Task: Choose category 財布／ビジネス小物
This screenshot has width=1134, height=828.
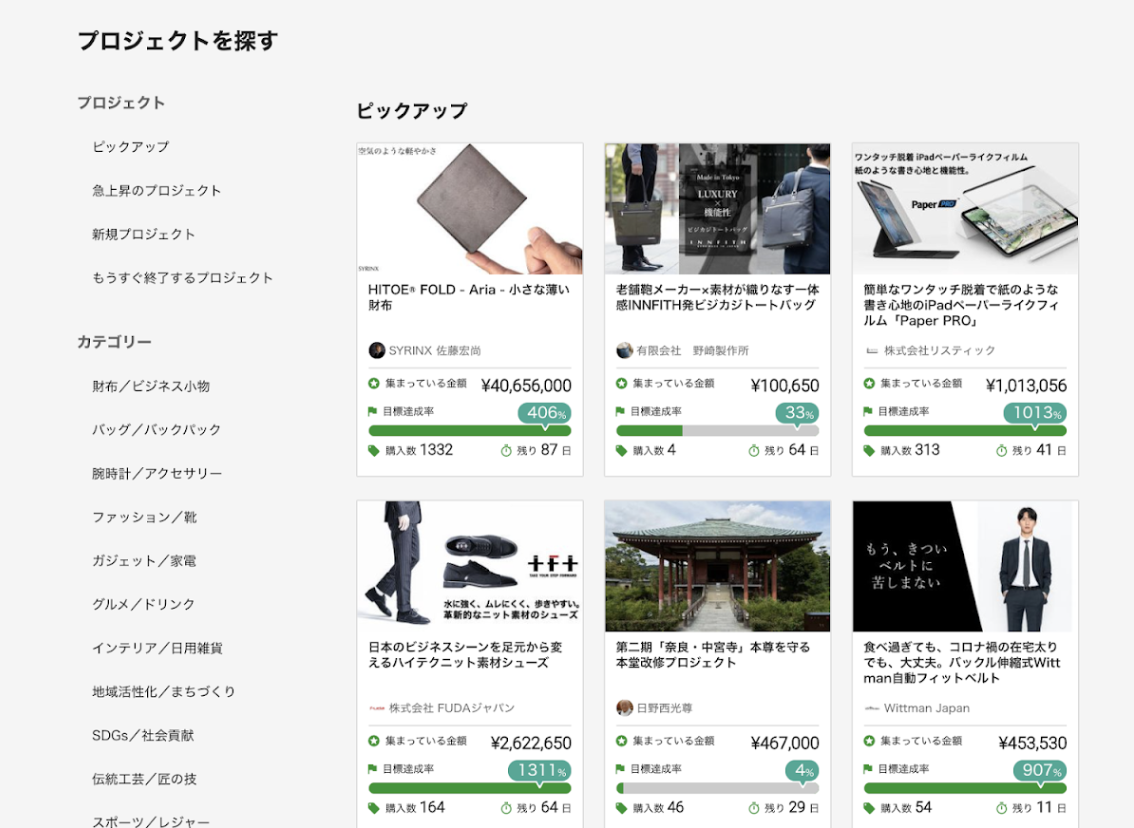Action: (x=150, y=386)
